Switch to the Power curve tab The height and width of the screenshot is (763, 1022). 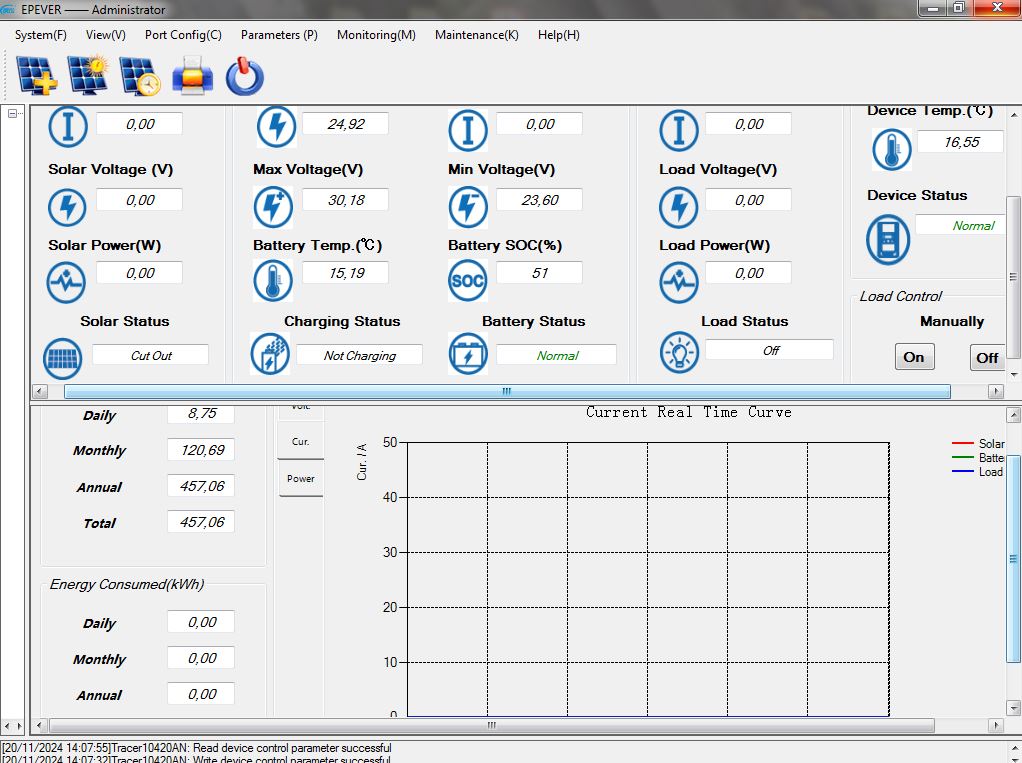click(301, 479)
